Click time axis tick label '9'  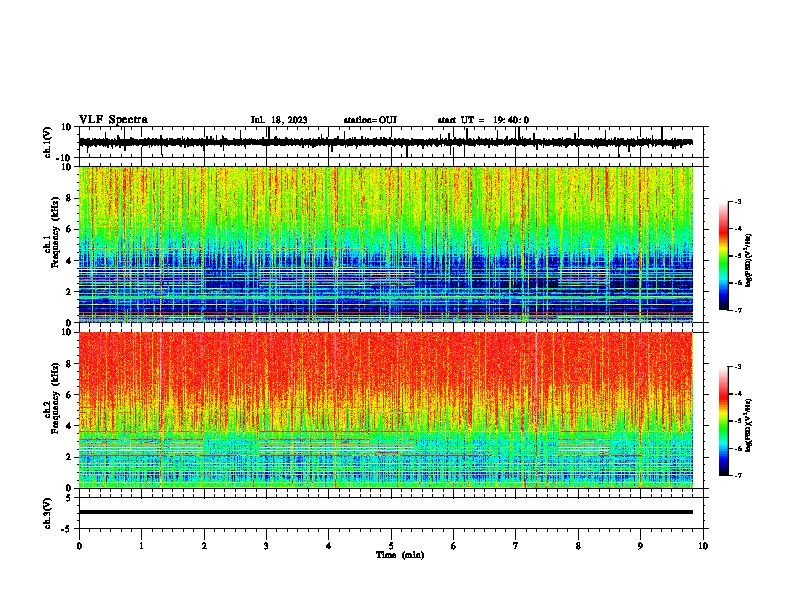pyautogui.click(x=640, y=546)
